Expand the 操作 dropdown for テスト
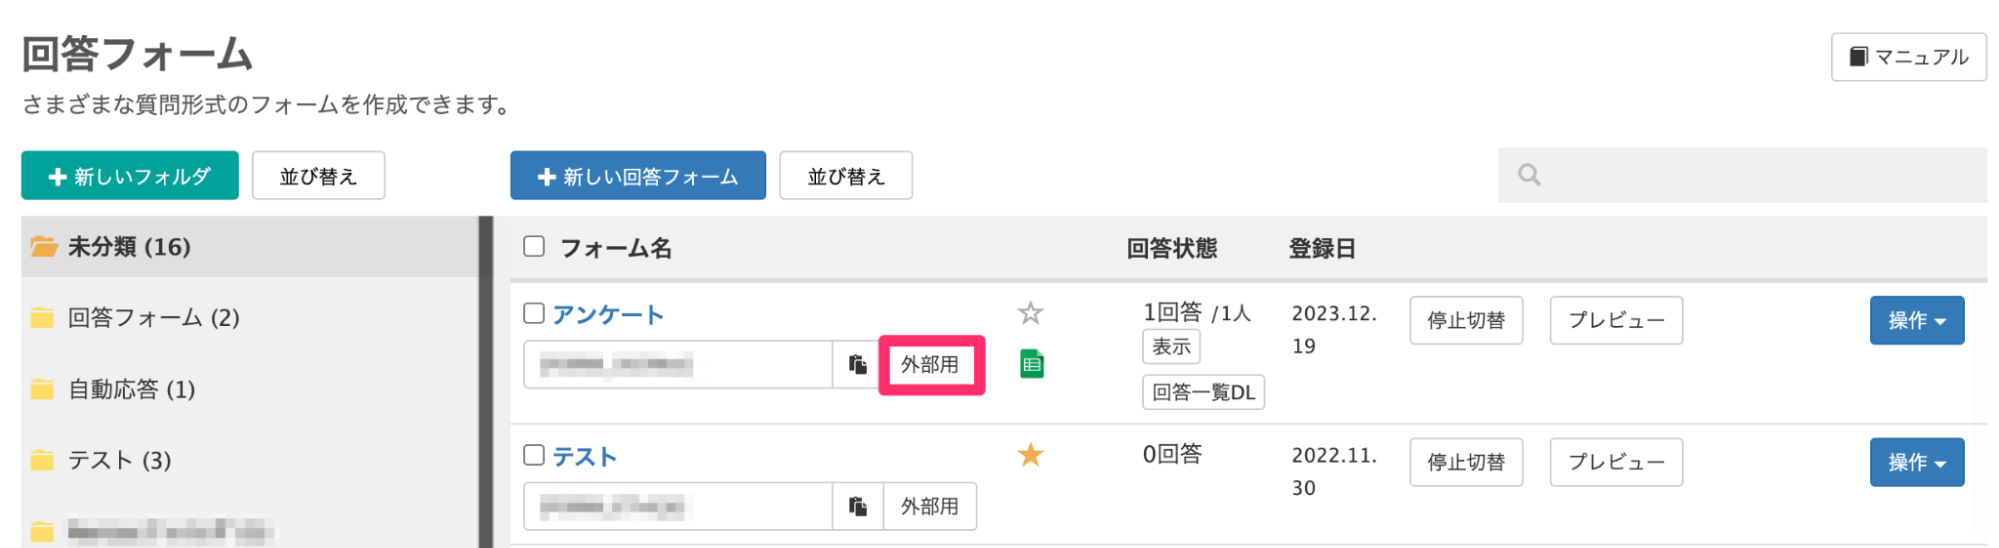Image resolution: width=1999 pixels, height=548 pixels. (1916, 463)
